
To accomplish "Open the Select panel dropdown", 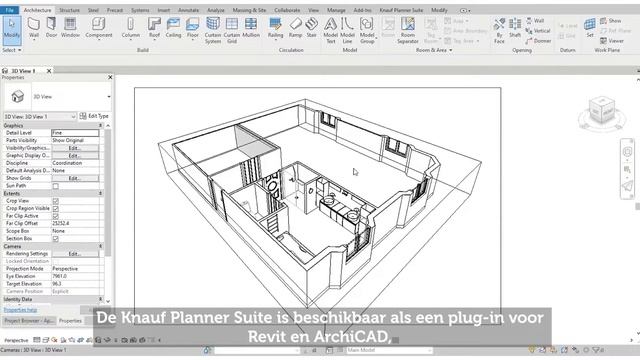I will coord(12,50).
